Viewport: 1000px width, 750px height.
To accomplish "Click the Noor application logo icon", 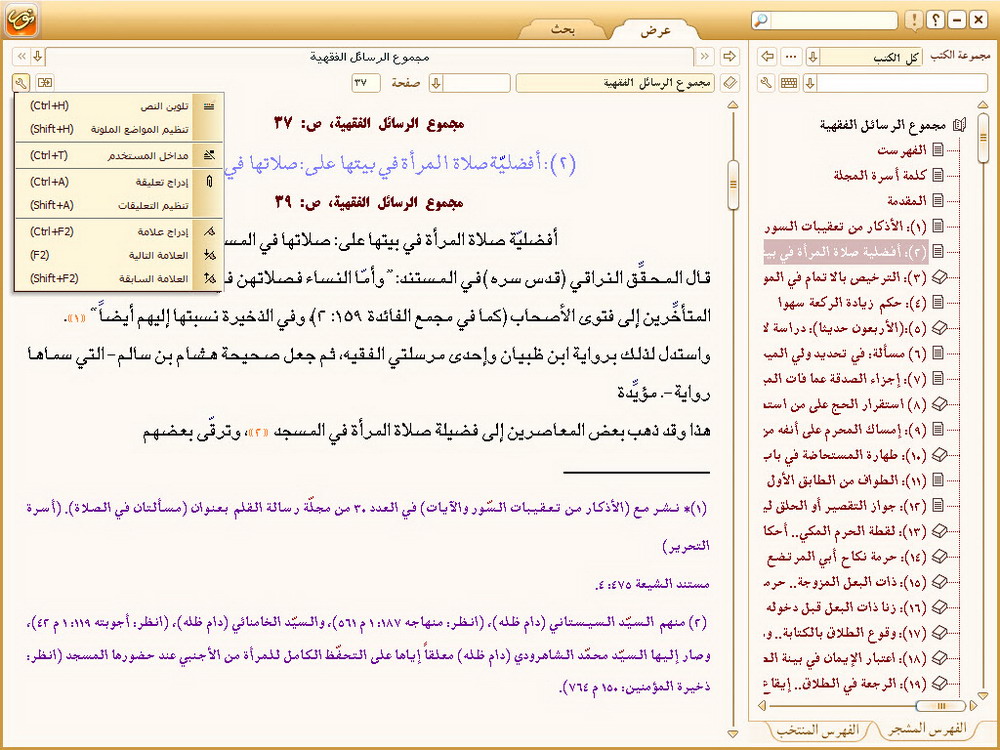I will click(22, 20).
